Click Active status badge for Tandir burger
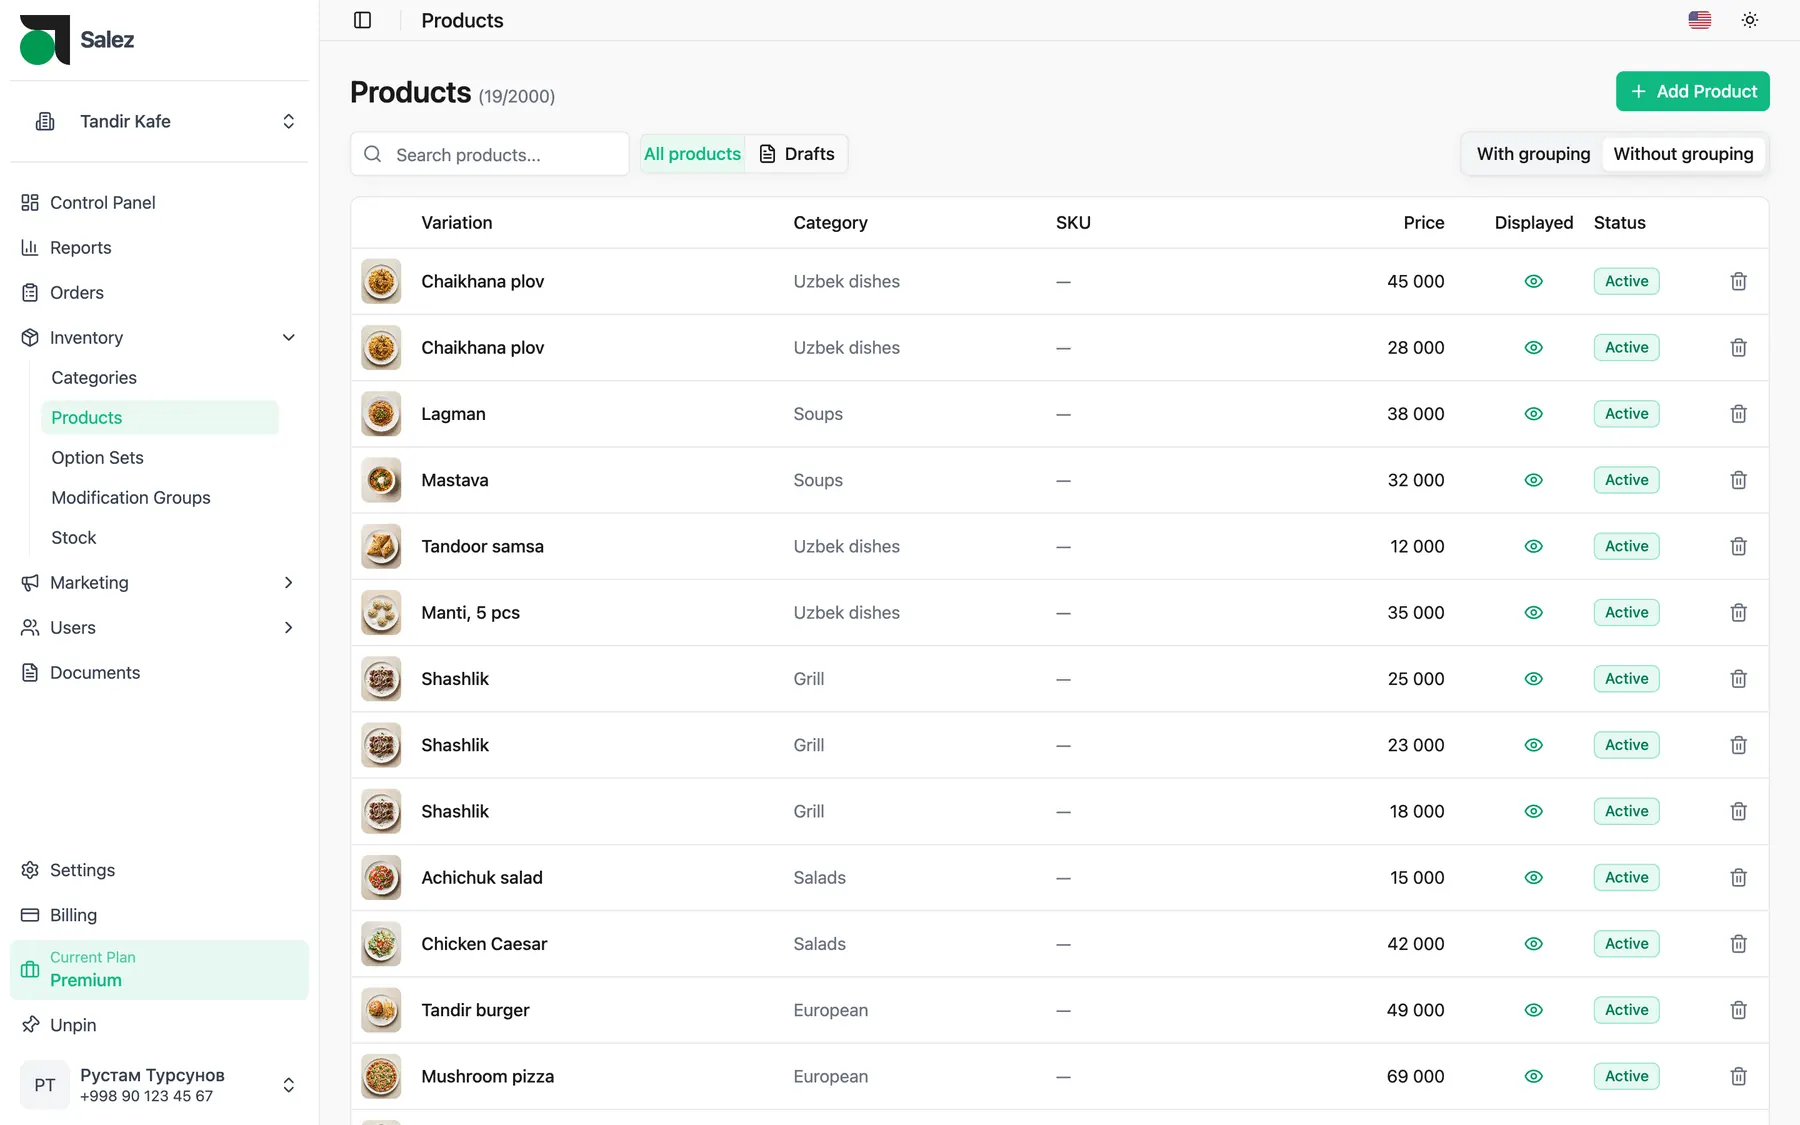This screenshot has height=1125, width=1800. (x=1626, y=1010)
